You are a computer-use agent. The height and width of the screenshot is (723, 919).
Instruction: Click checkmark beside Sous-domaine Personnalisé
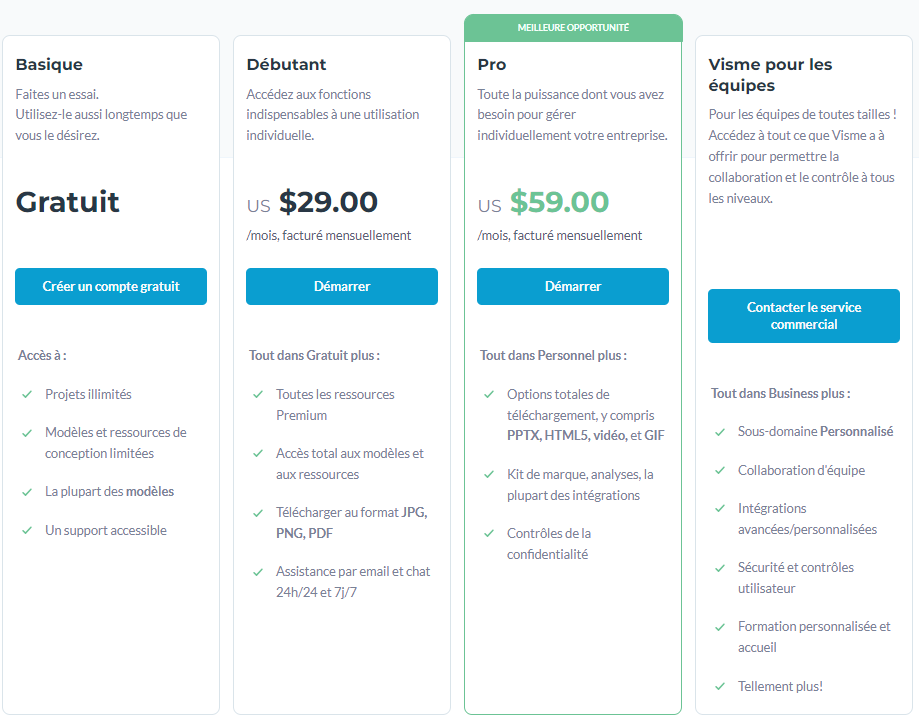720,432
